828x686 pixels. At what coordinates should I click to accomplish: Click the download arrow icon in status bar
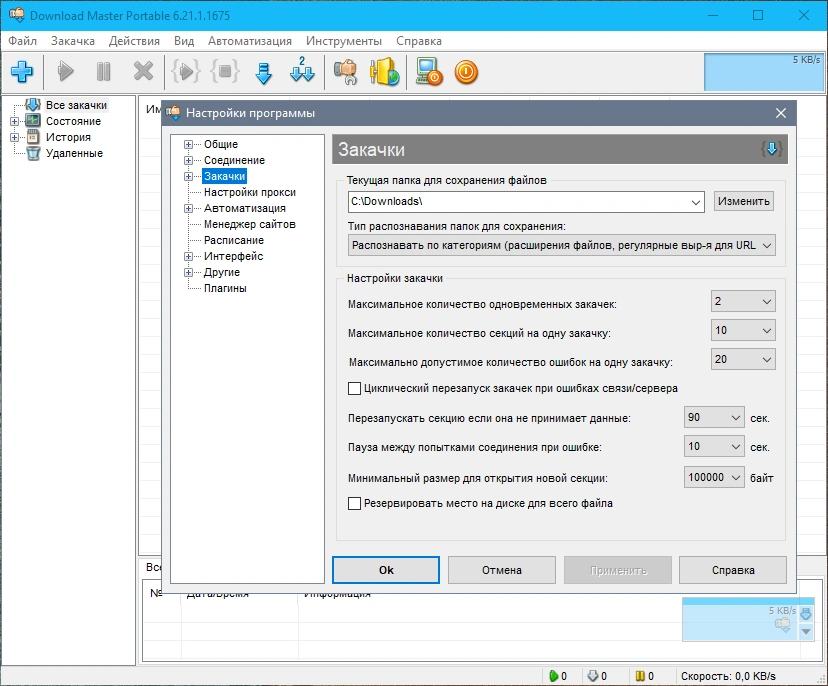pos(592,676)
